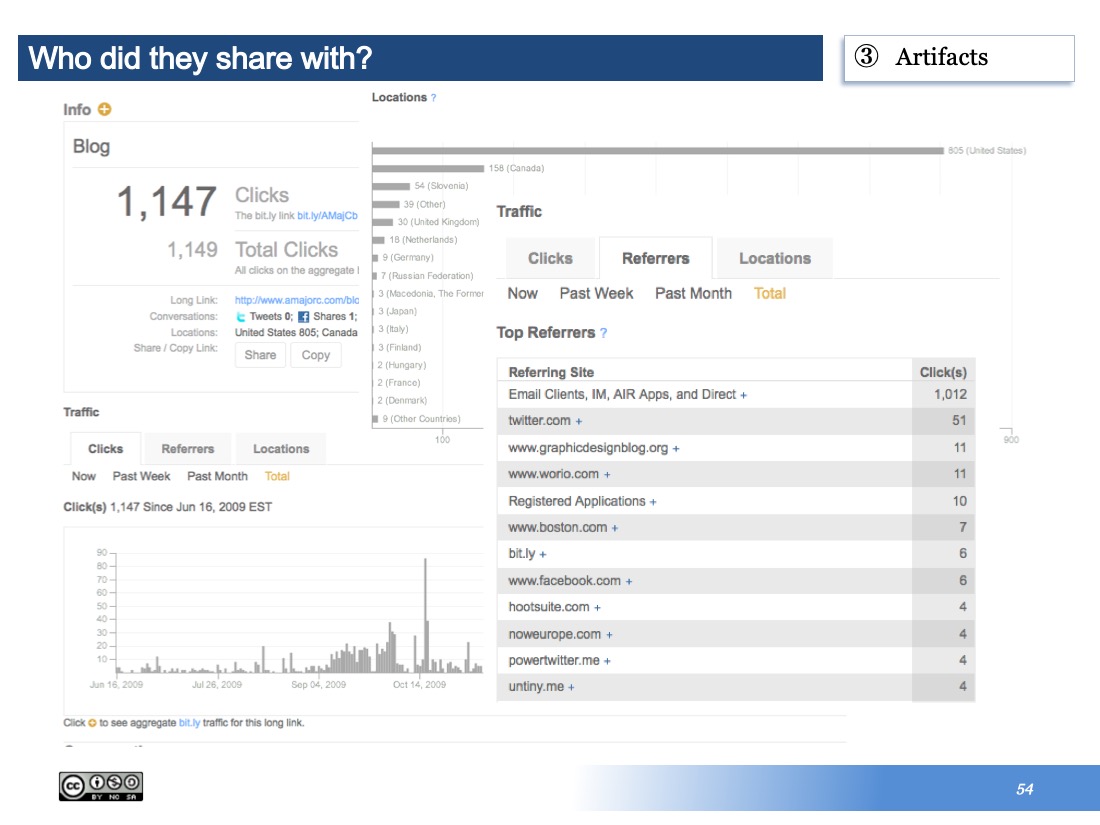1100x825 pixels.
Task: Click the 30 (United Kingdom) location label
Action: [x=438, y=222]
